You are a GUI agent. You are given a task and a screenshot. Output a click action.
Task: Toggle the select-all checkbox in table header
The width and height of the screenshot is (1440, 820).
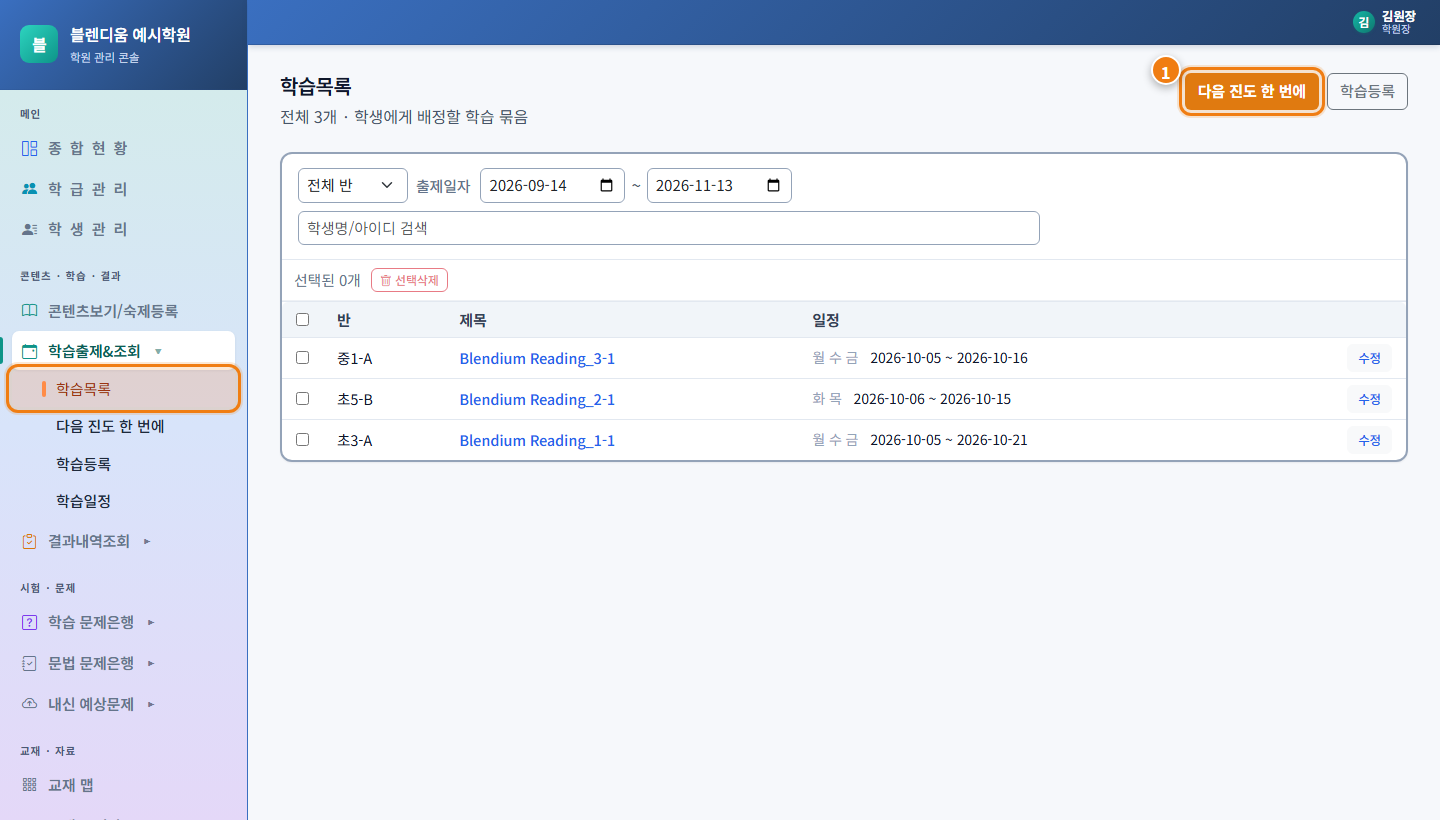[x=303, y=320]
